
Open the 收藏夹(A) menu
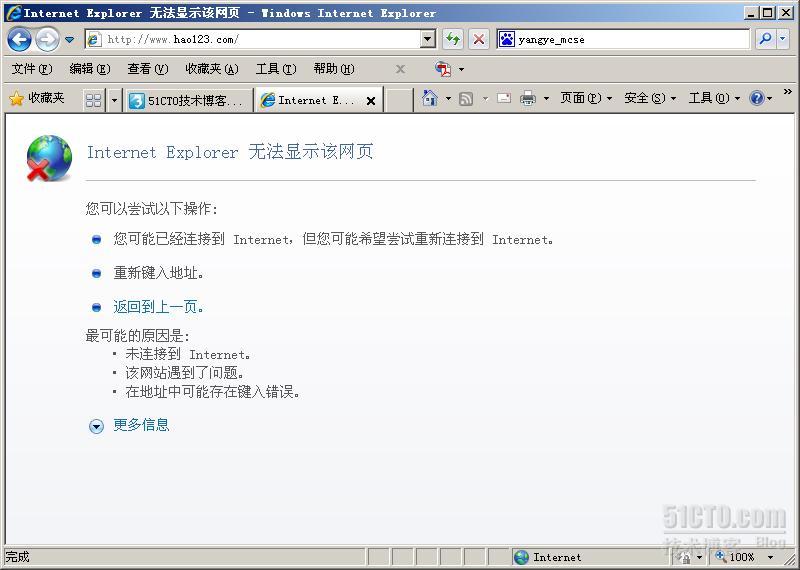coord(212,69)
